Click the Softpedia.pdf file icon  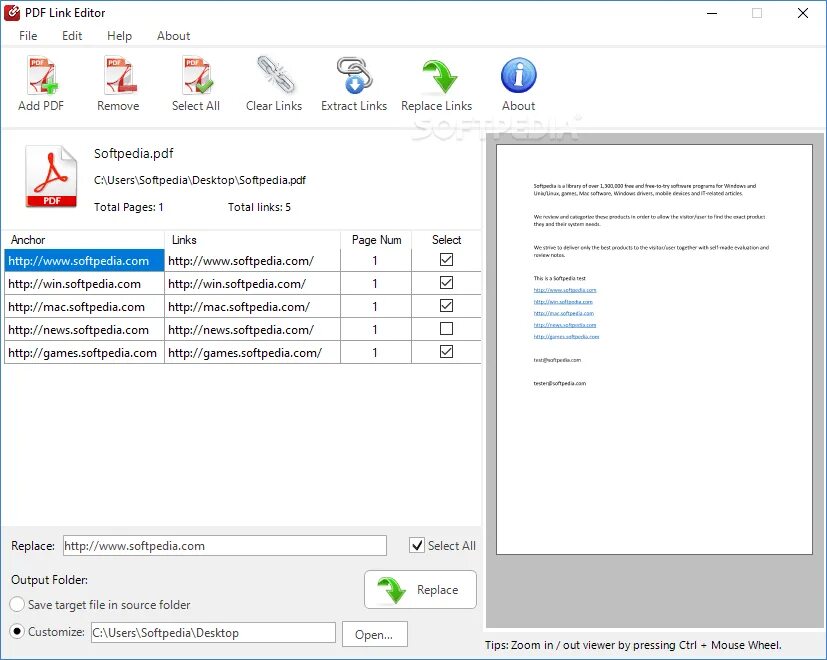(51, 176)
